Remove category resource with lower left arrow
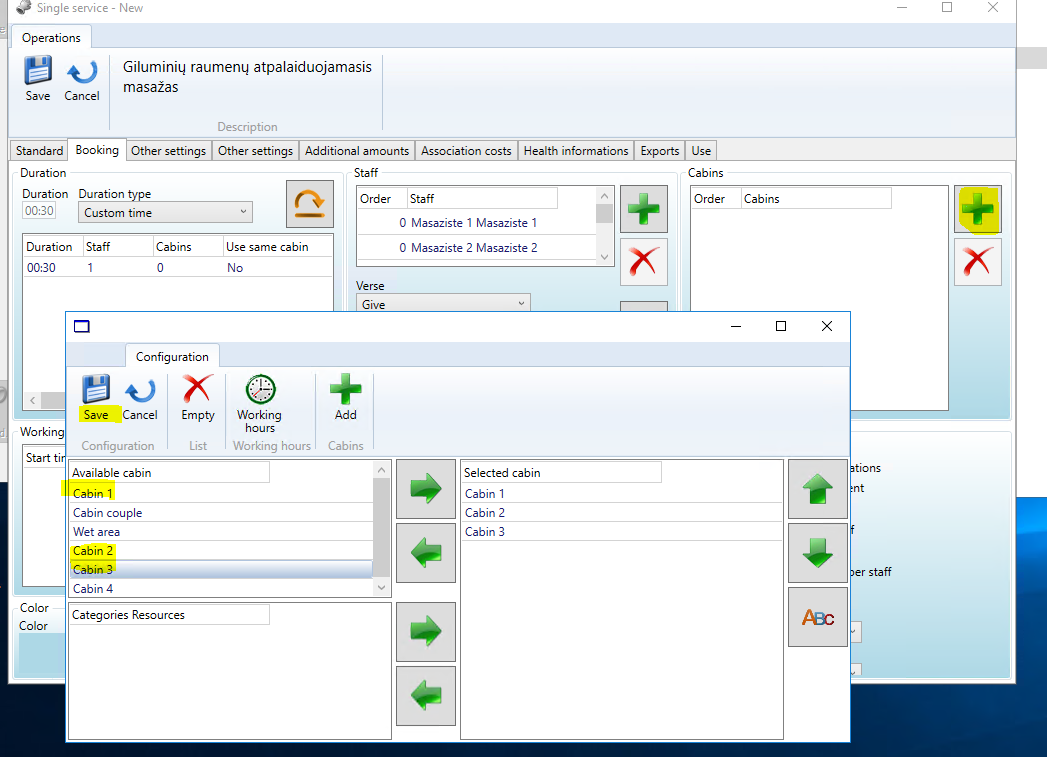Viewport: 1047px width, 757px height. coord(426,696)
